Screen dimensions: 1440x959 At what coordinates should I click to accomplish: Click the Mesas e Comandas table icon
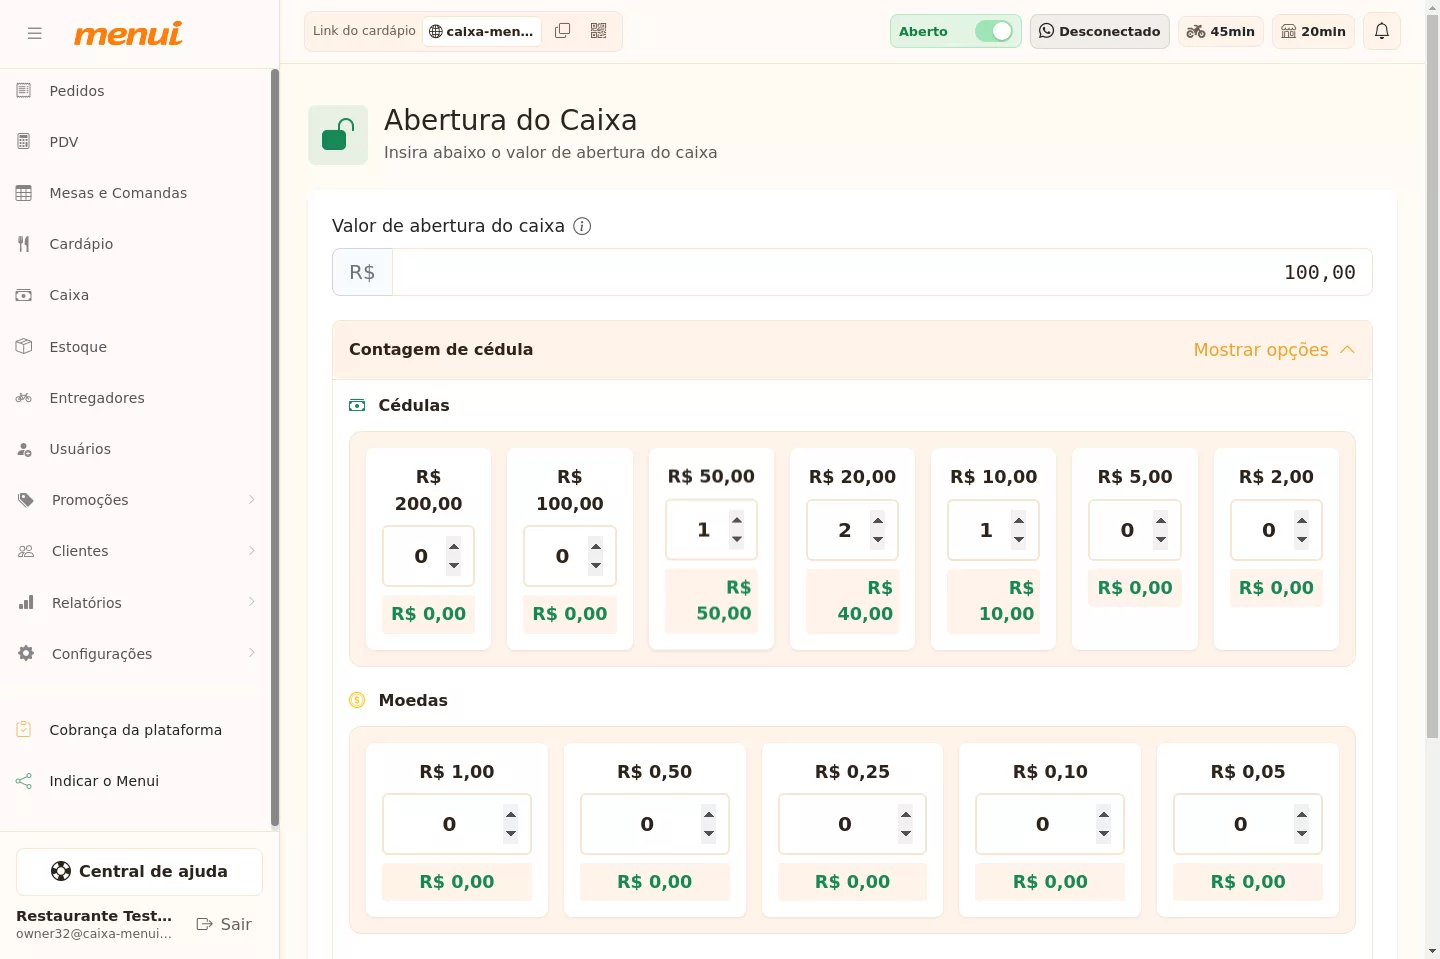24,193
